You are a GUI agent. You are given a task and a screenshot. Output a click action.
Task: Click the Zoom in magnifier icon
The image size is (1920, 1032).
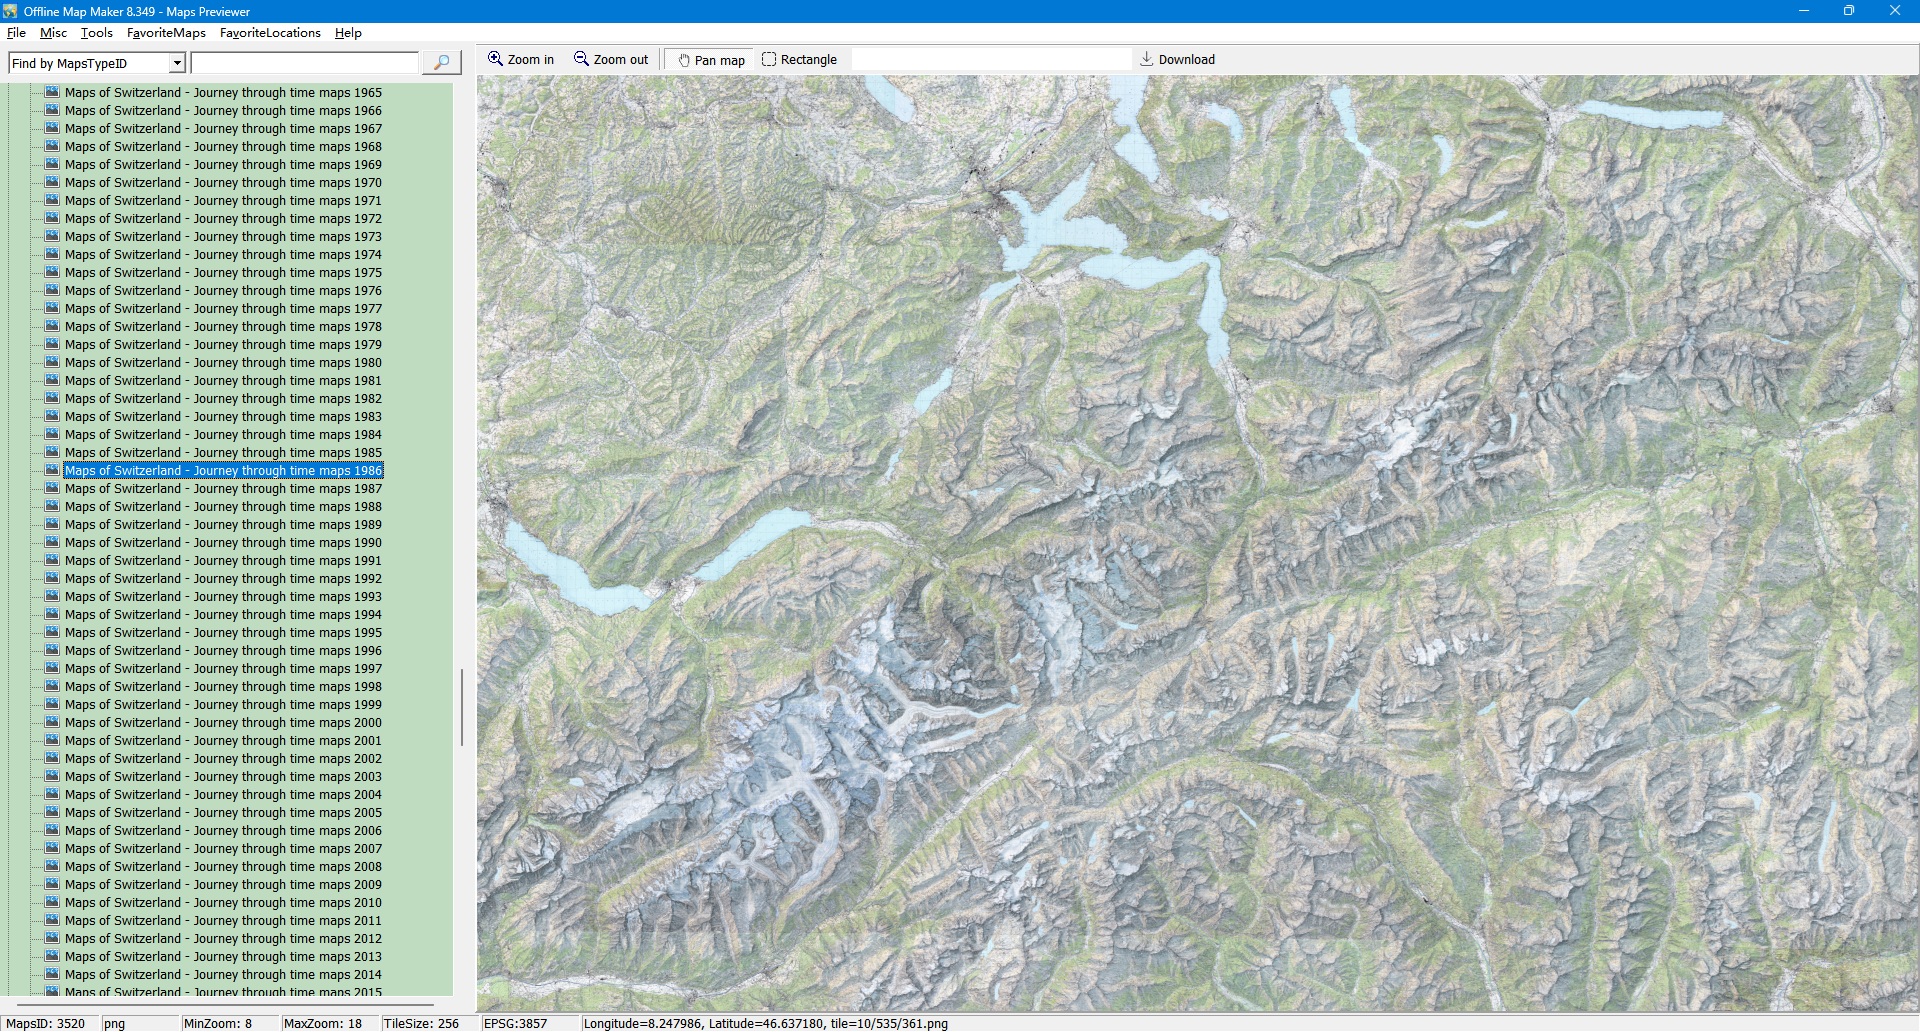[x=495, y=59]
